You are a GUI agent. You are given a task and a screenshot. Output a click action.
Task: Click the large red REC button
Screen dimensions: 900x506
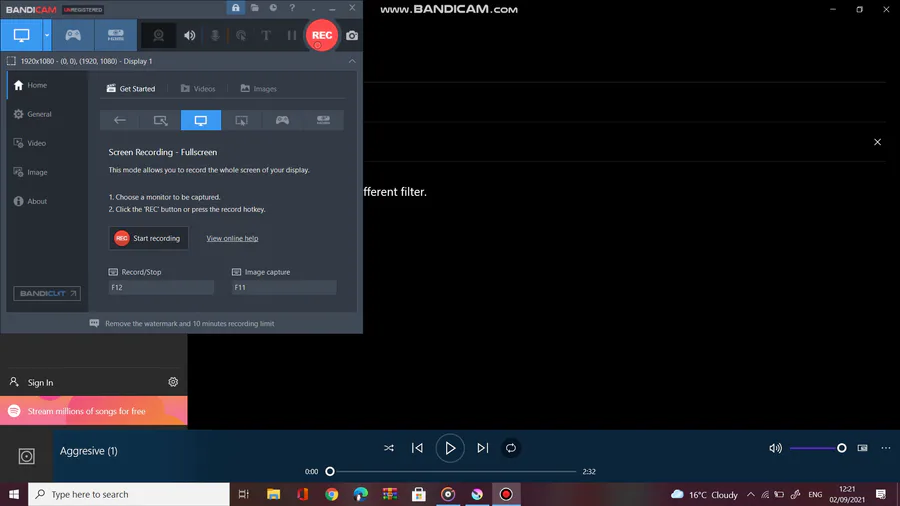click(x=321, y=35)
